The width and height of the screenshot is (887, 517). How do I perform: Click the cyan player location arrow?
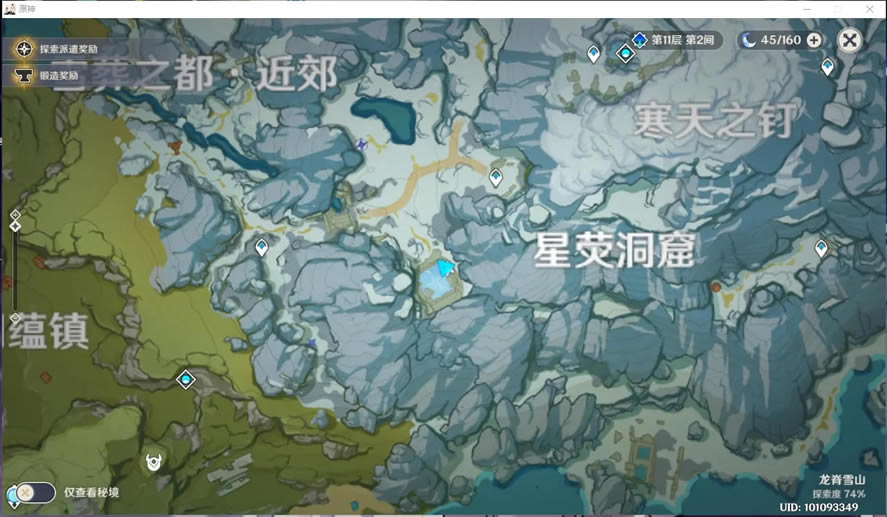click(x=445, y=268)
